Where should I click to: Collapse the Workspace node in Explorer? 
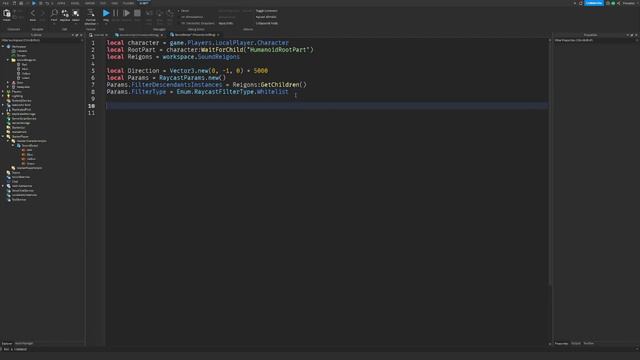click(3, 47)
